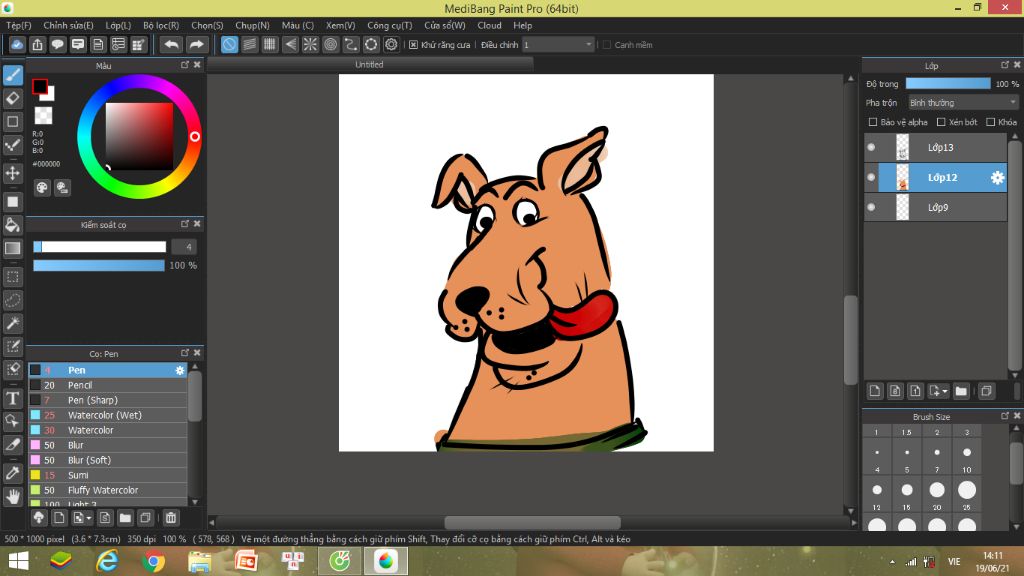1024x576 pixels.
Task: Enable radial snap guide
Action: 310,44
